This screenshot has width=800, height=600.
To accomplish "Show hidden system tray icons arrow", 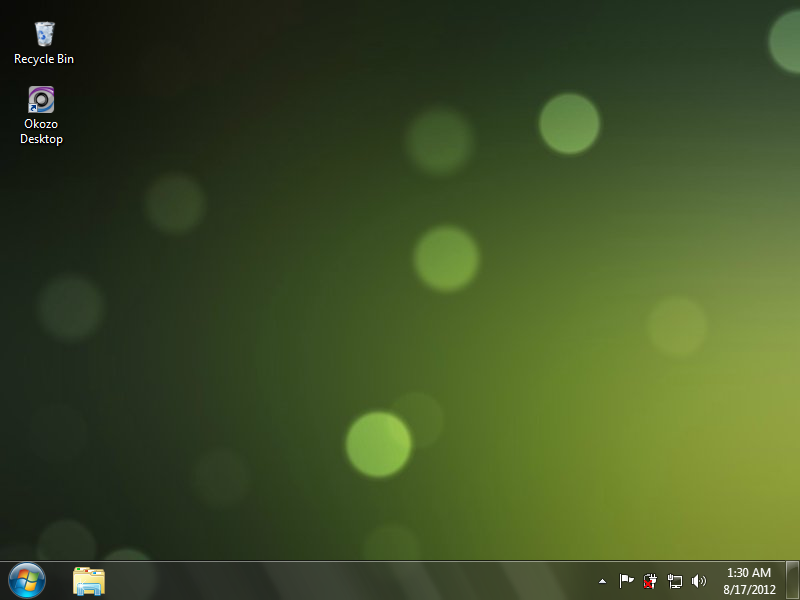I will click(x=602, y=581).
